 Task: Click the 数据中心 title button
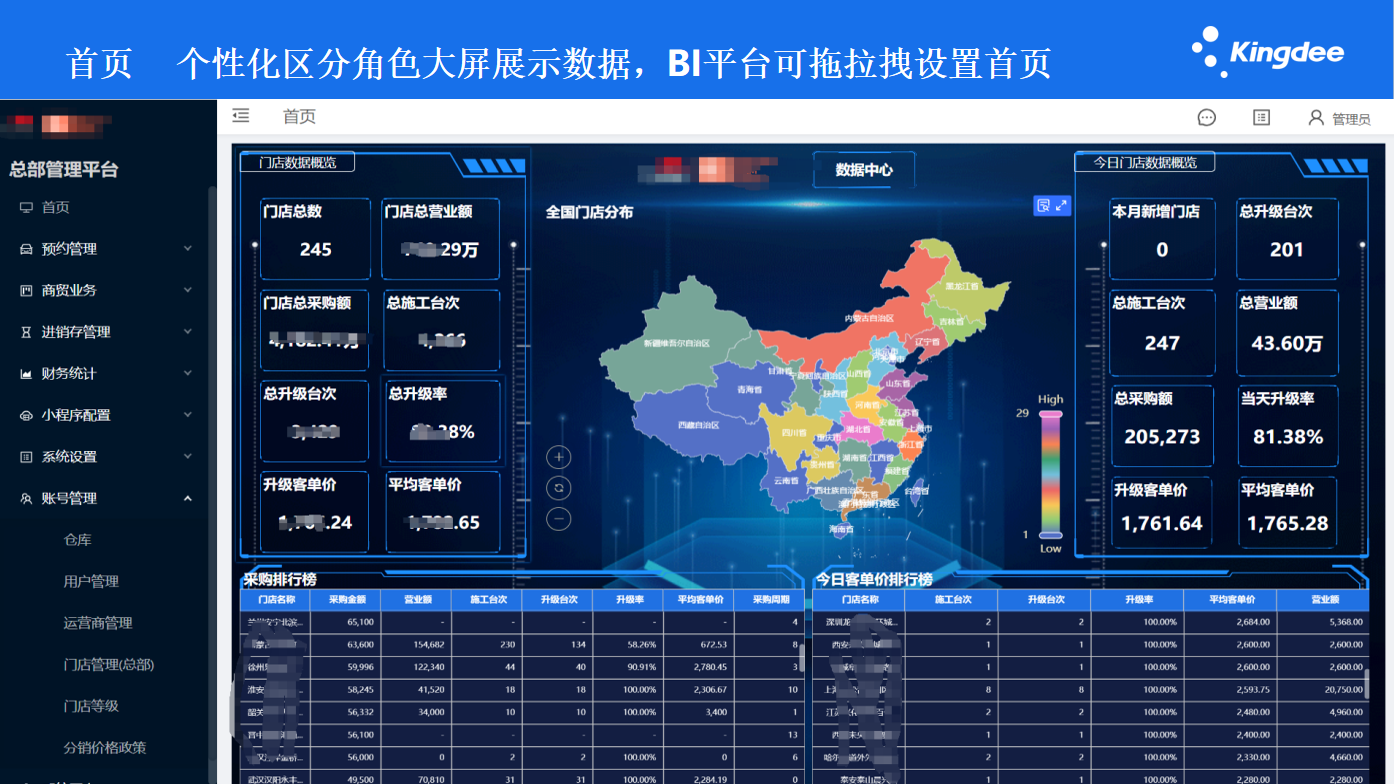coord(864,170)
